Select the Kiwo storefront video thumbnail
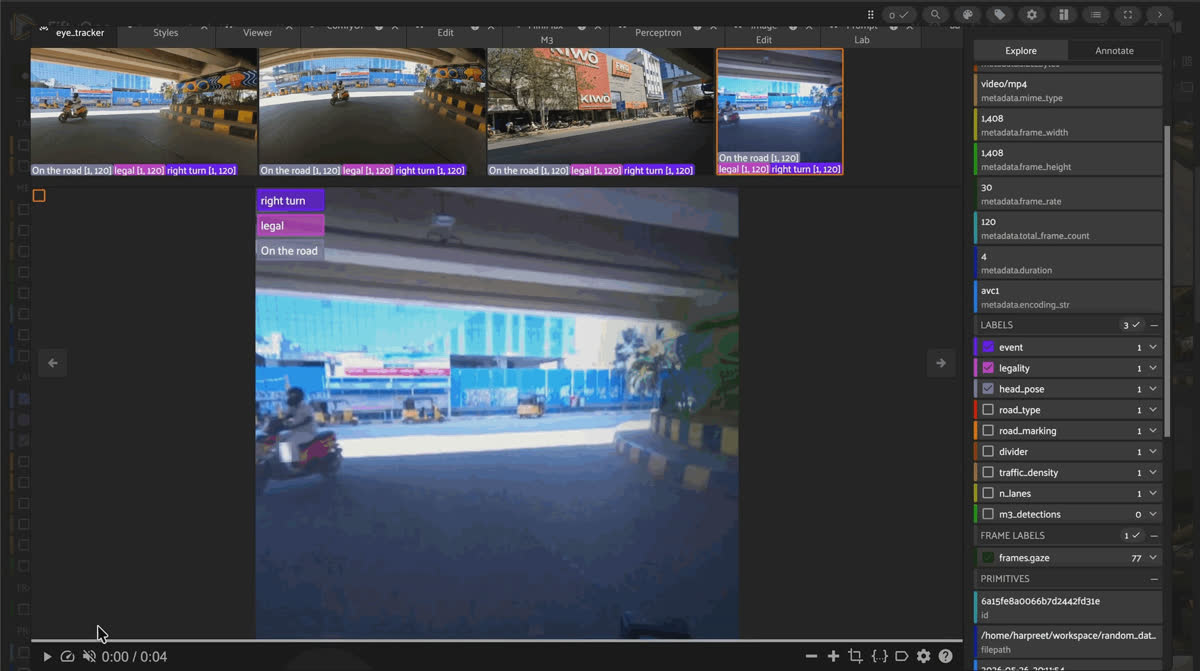This screenshot has height=671, width=1200. coord(601,112)
